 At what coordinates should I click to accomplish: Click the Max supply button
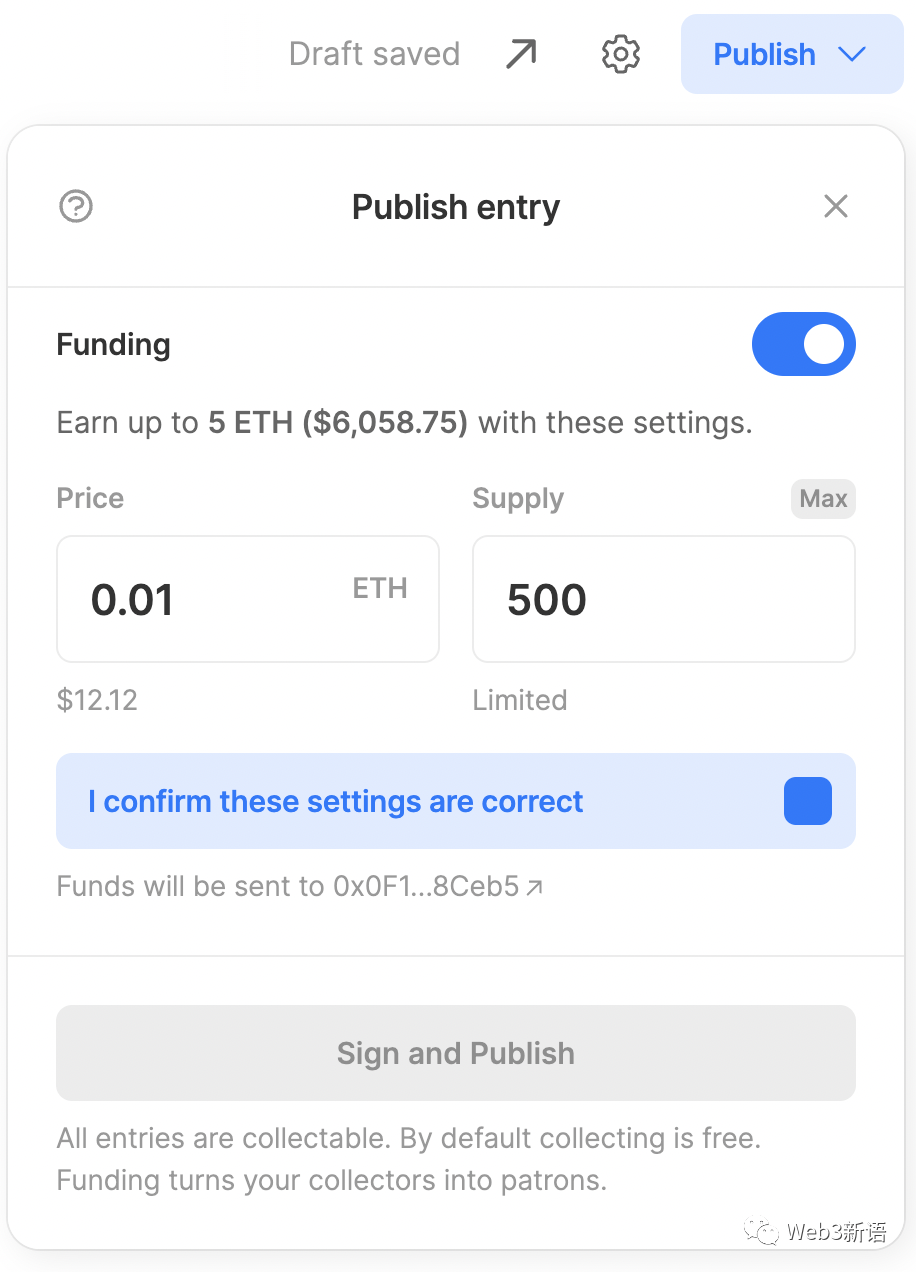coord(823,499)
